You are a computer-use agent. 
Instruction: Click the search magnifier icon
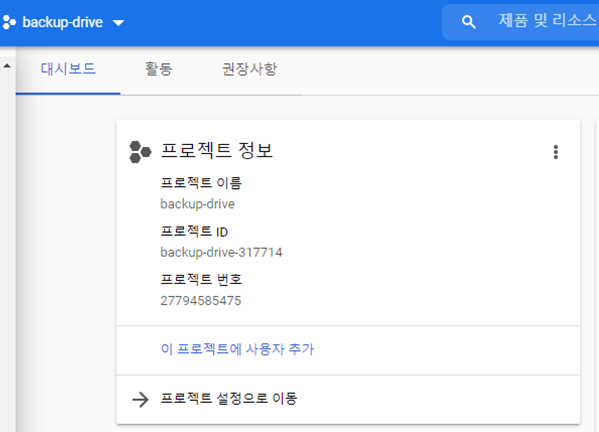(468, 22)
